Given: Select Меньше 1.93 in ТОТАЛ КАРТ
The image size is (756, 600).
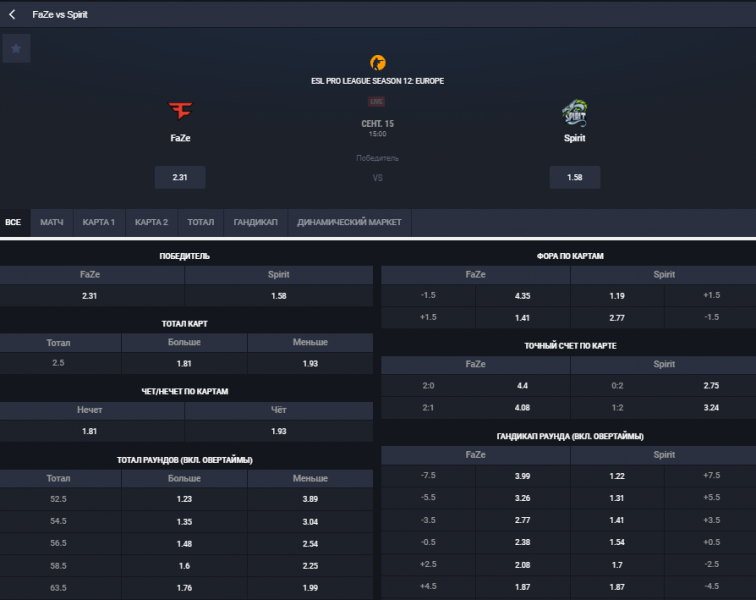Looking at the screenshot, I should [310, 363].
